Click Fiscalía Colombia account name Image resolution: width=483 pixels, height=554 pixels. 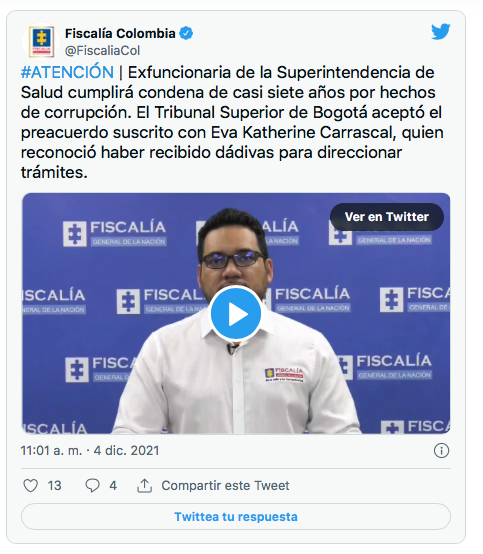[120, 34]
